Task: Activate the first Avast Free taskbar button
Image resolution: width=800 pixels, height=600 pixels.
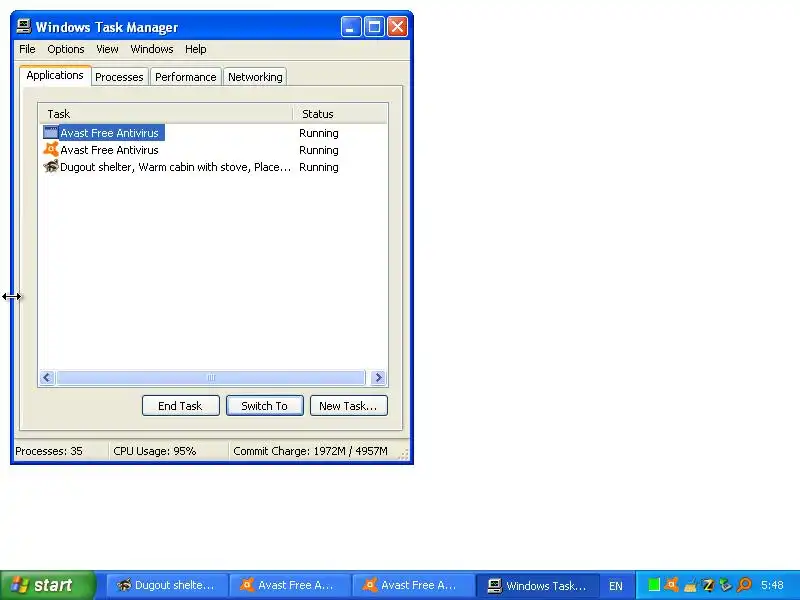Action: [289, 585]
